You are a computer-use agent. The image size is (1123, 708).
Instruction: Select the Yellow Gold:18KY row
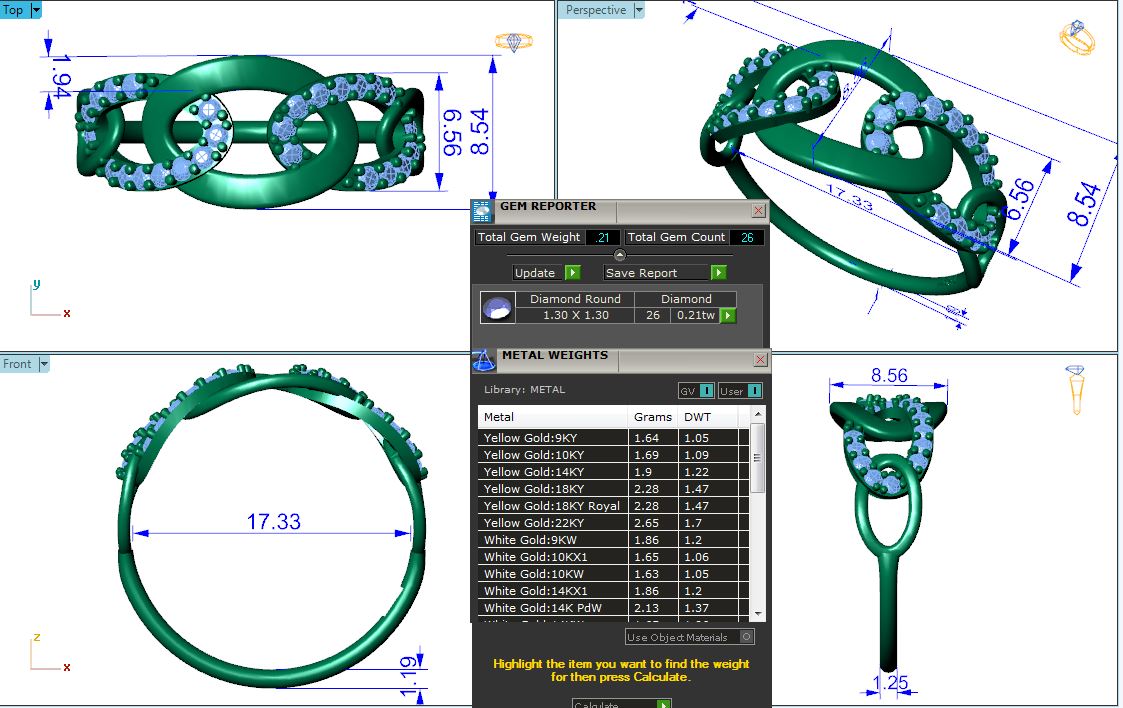pyautogui.click(x=552, y=489)
